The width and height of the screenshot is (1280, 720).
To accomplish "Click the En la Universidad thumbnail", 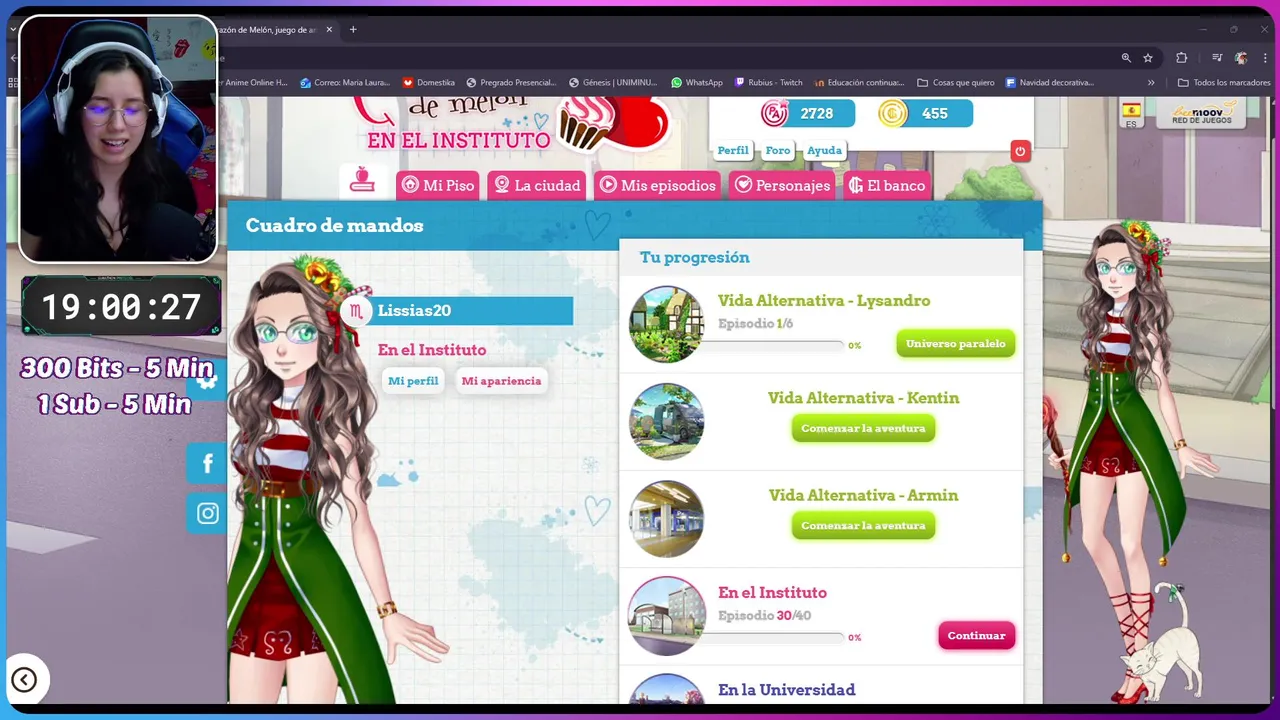I will click(x=666, y=689).
